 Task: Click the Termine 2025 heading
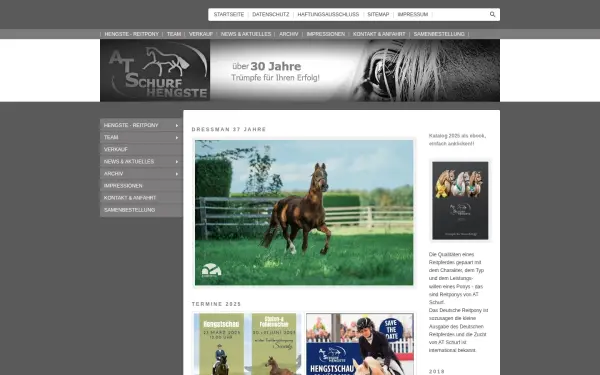[216, 304]
